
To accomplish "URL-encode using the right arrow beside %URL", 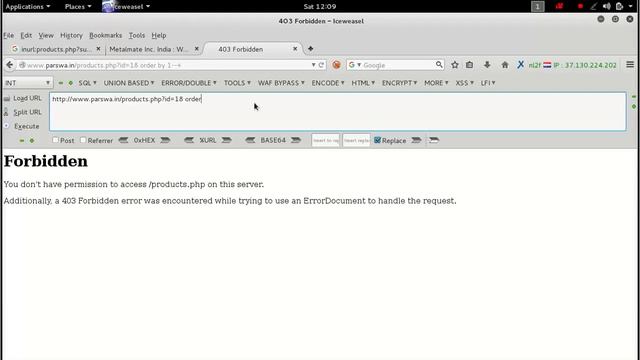I will click(x=227, y=140).
